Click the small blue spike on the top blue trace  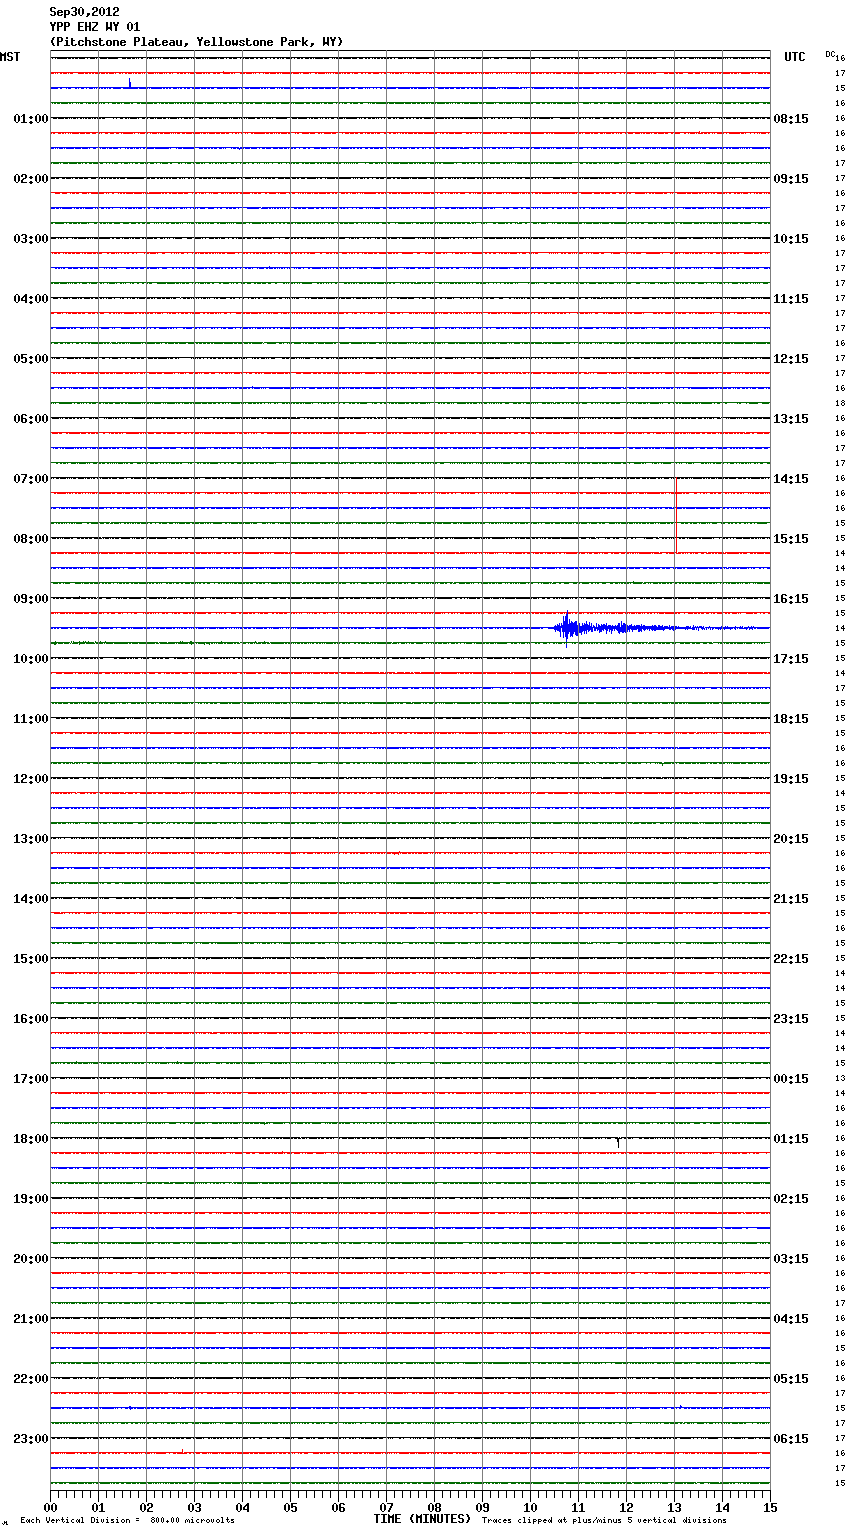coord(130,83)
